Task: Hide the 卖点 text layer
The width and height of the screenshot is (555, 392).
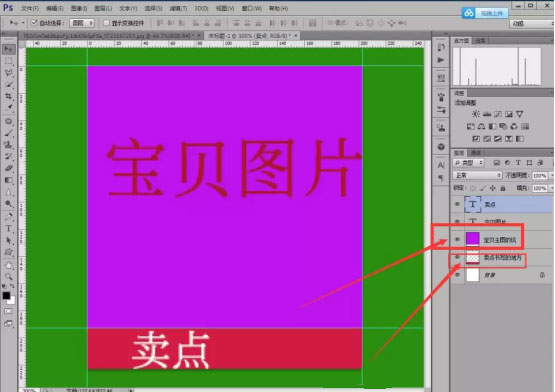Action: 457,204
